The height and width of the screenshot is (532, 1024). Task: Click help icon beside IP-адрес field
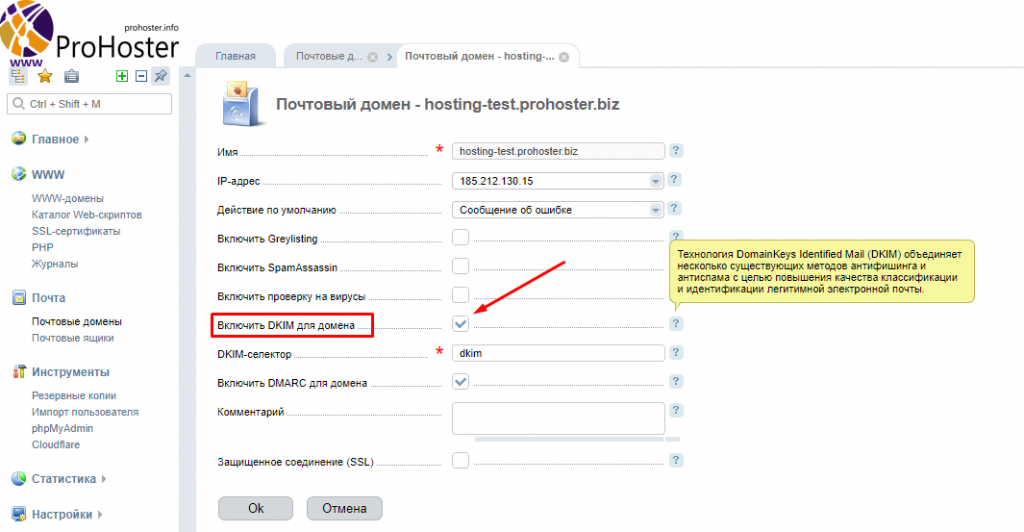676,180
